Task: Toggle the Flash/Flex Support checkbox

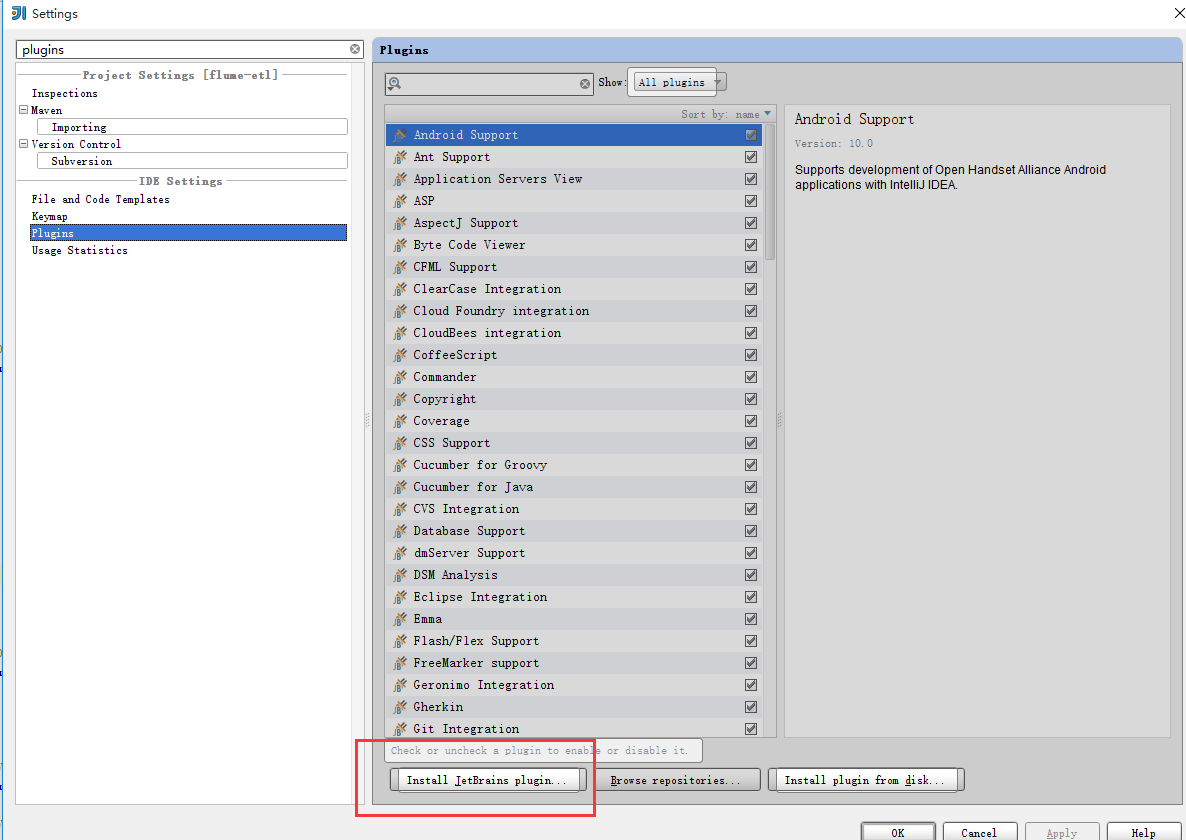Action: 750,641
